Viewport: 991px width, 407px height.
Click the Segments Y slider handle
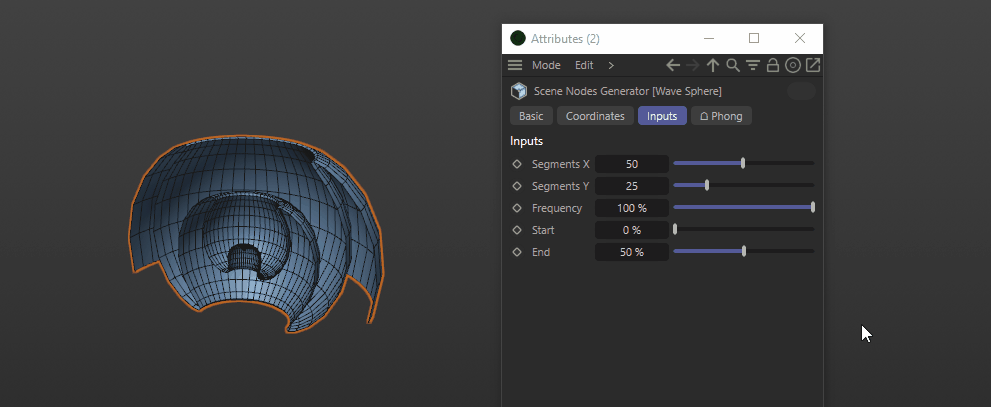[x=707, y=185]
